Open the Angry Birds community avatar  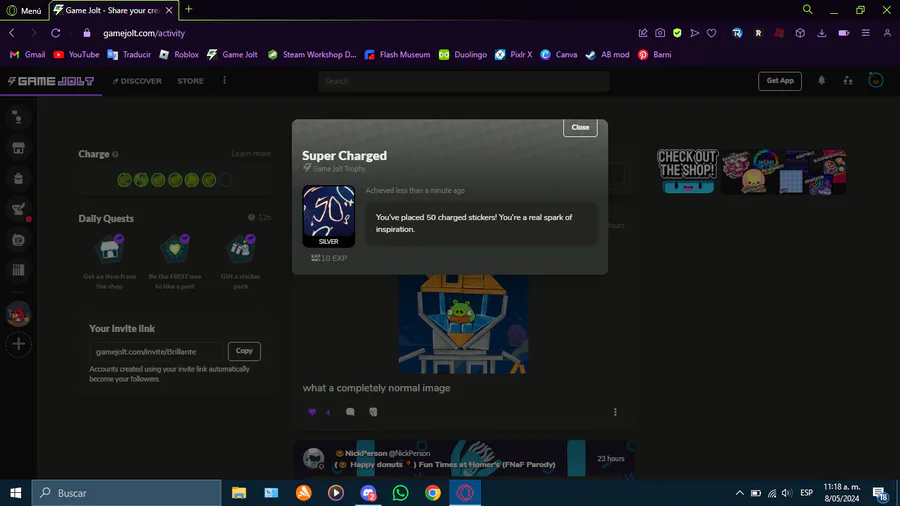tap(18, 314)
